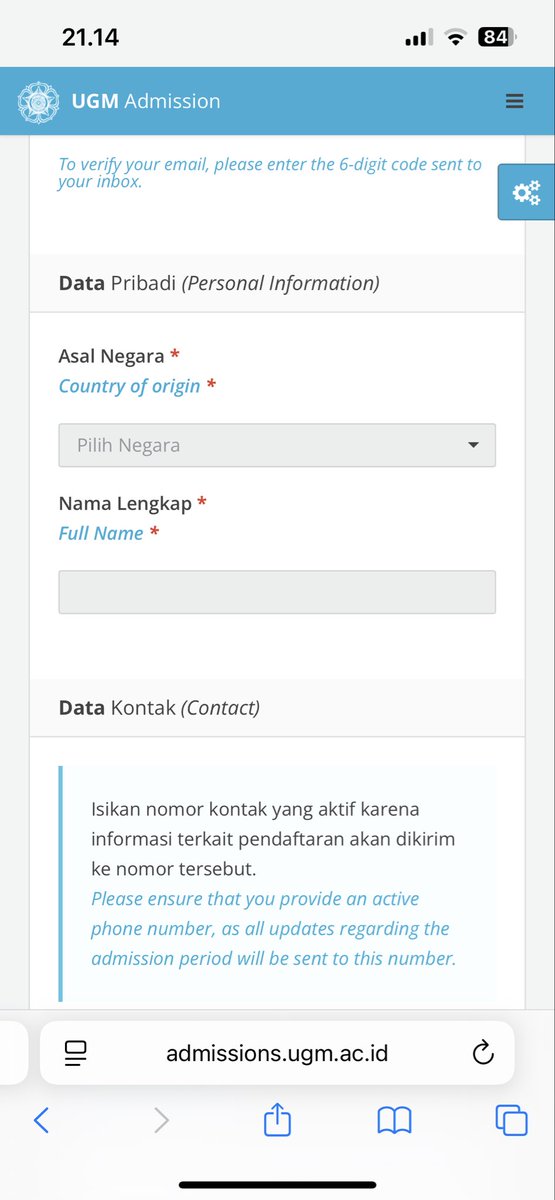Open the hamburger navigation menu

(515, 101)
